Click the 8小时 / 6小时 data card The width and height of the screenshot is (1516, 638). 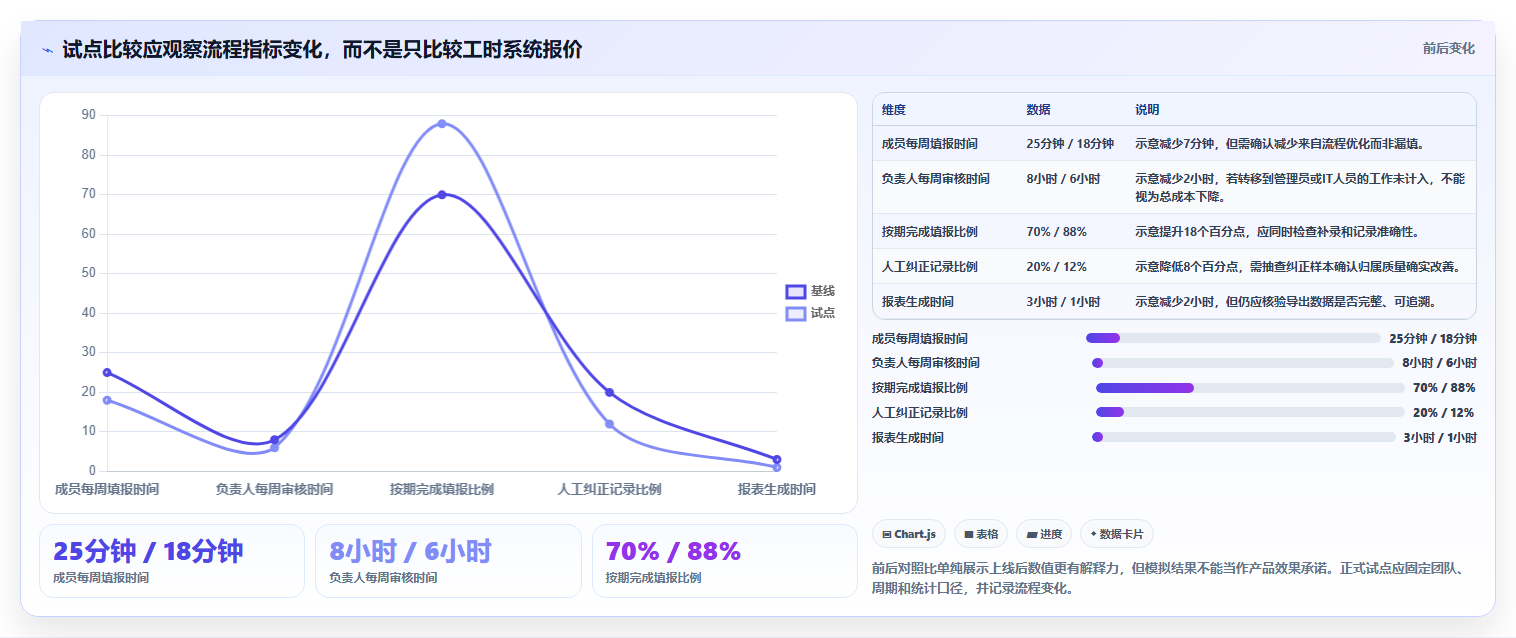coord(448,561)
